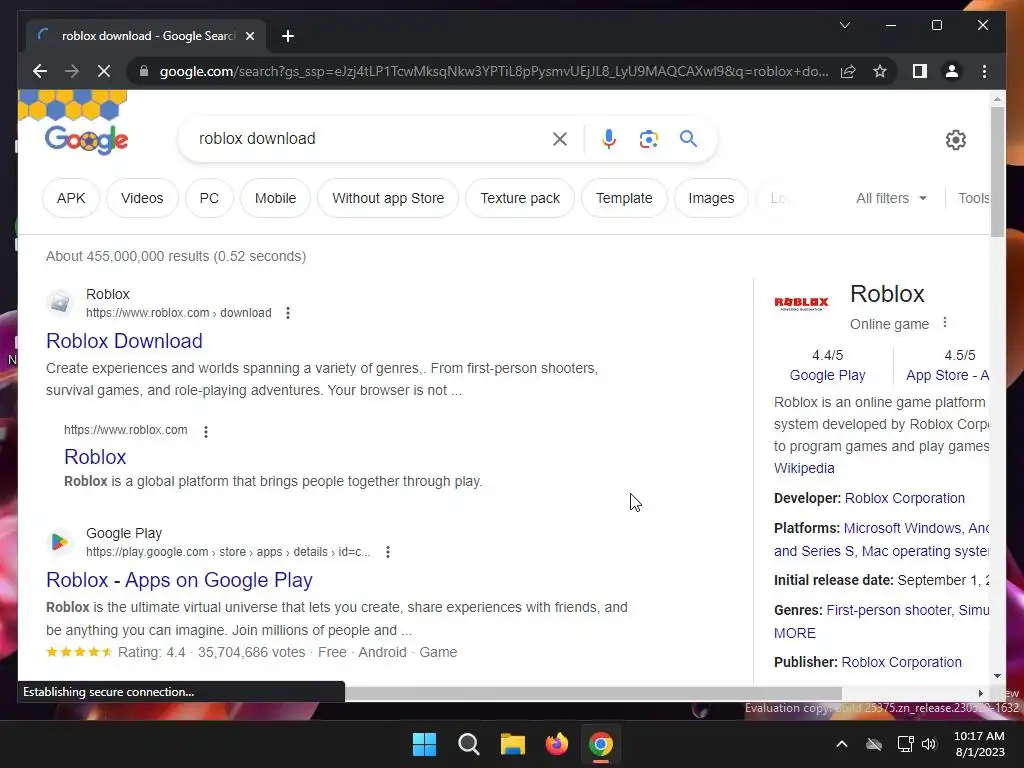Clear the search box with the X
The width and height of the screenshot is (1024, 768).
tap(560, 138)
